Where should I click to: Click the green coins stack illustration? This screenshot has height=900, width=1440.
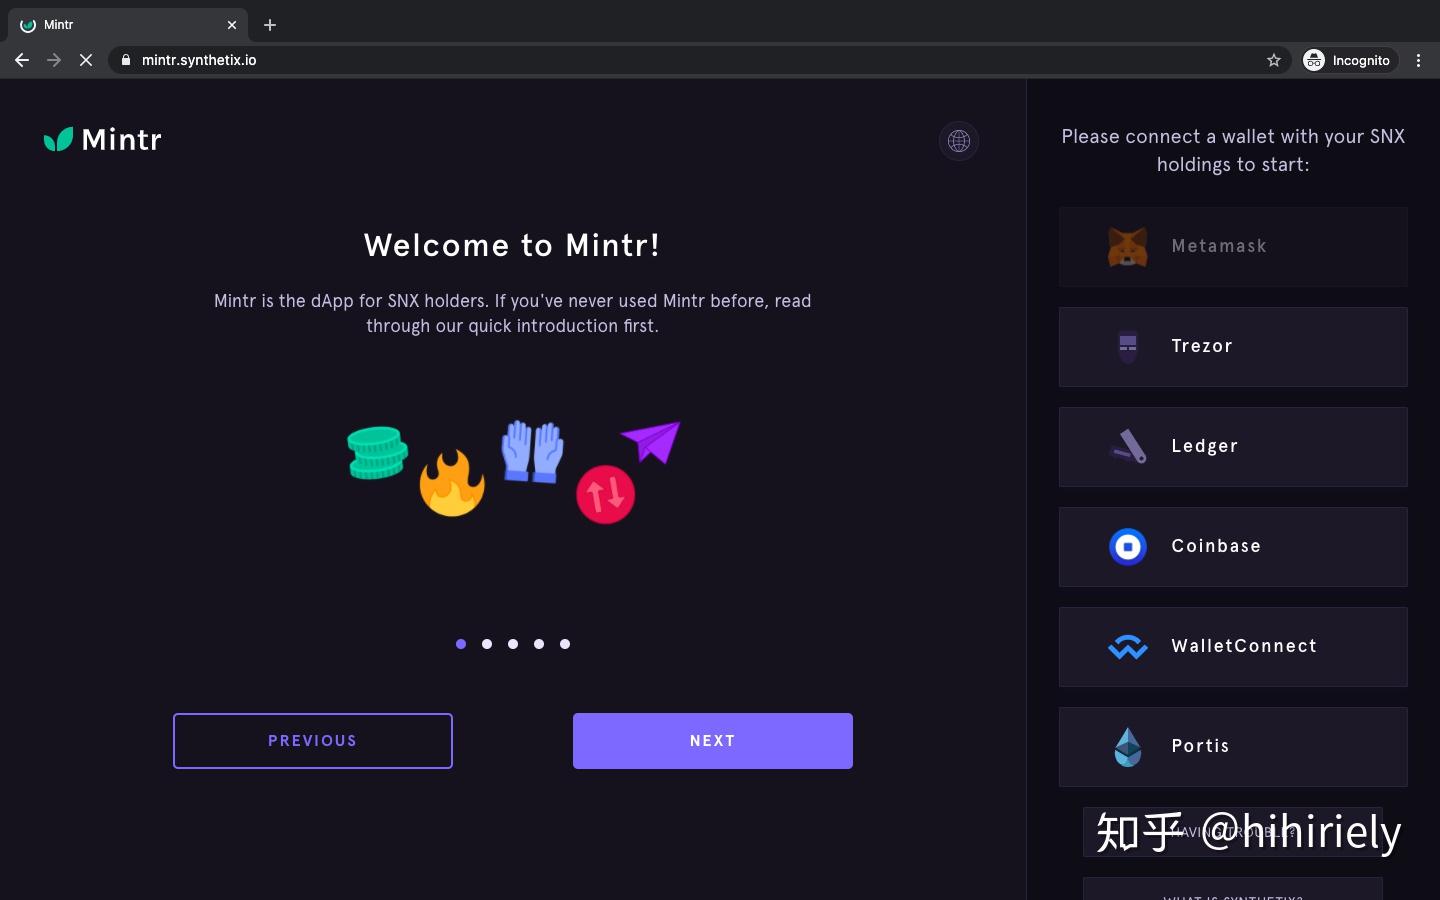point(377,453)
